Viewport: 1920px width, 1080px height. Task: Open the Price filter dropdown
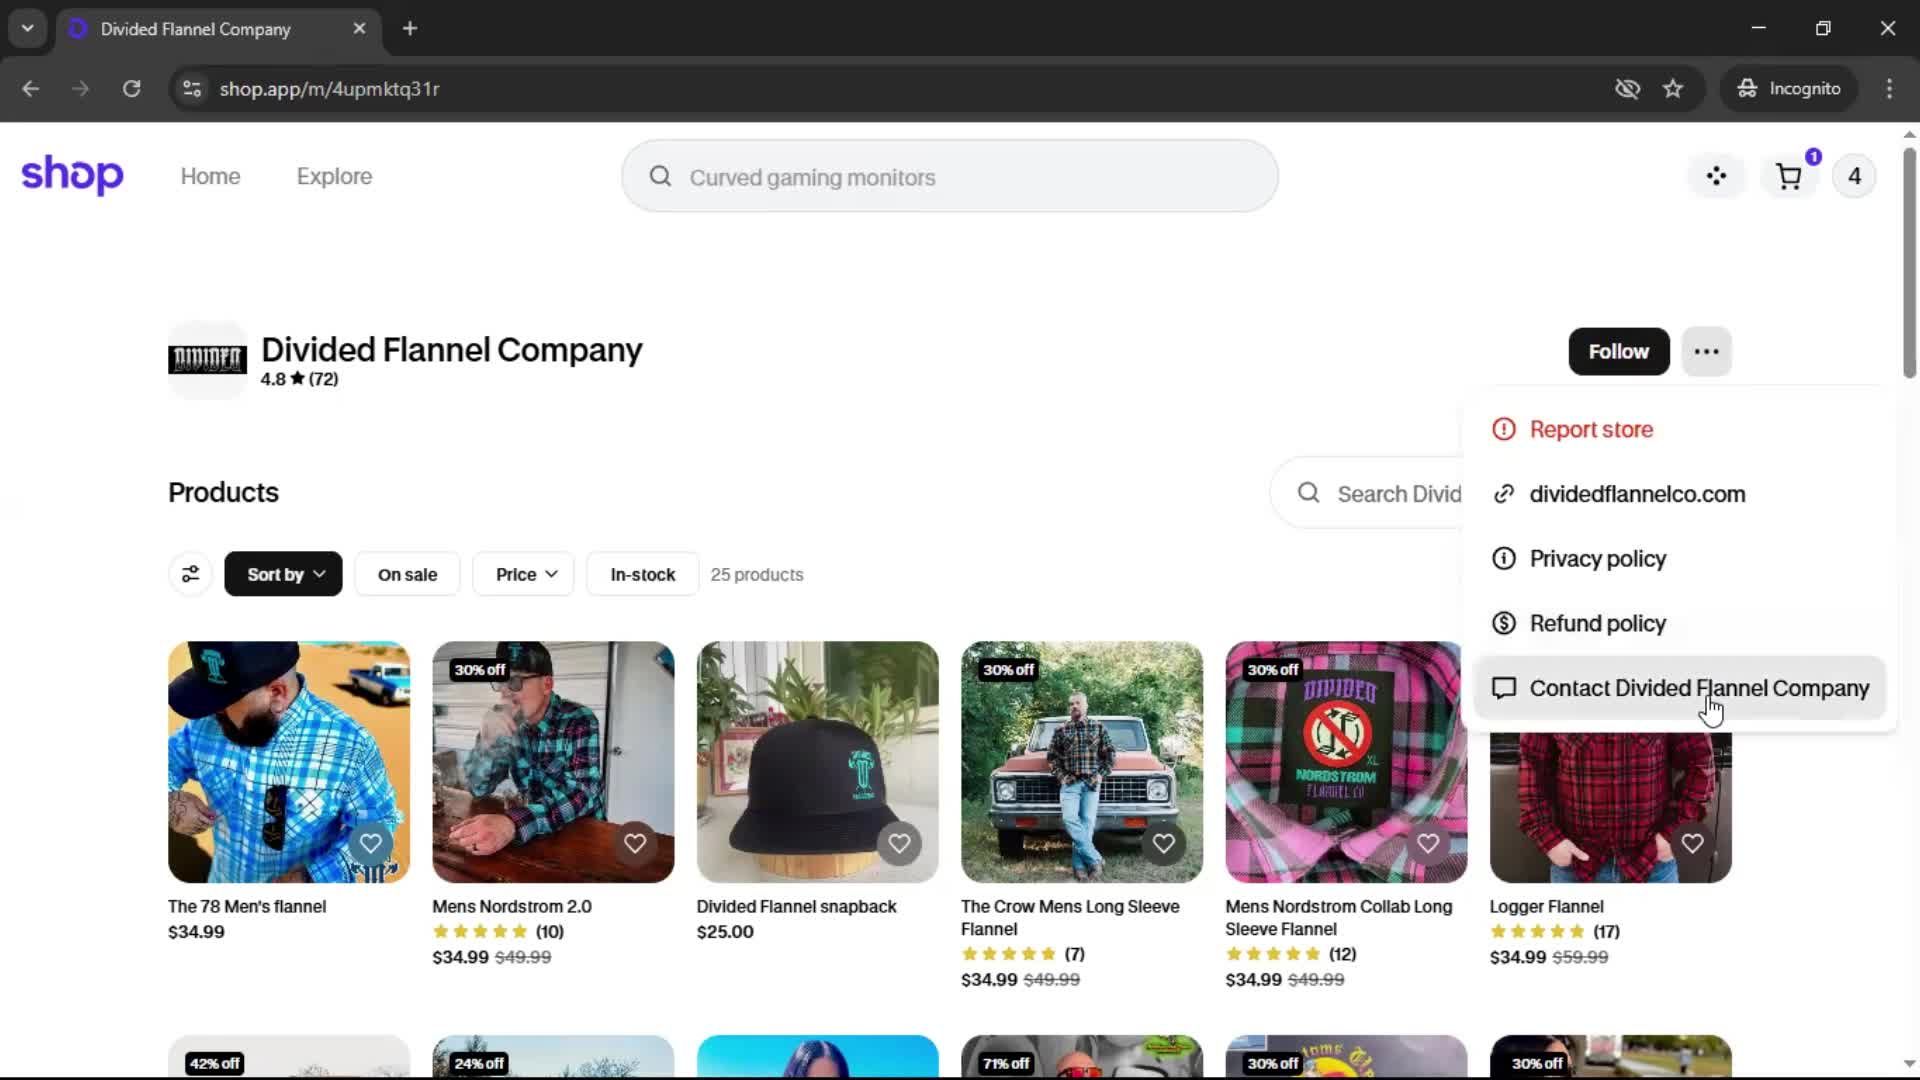(524, 574)
